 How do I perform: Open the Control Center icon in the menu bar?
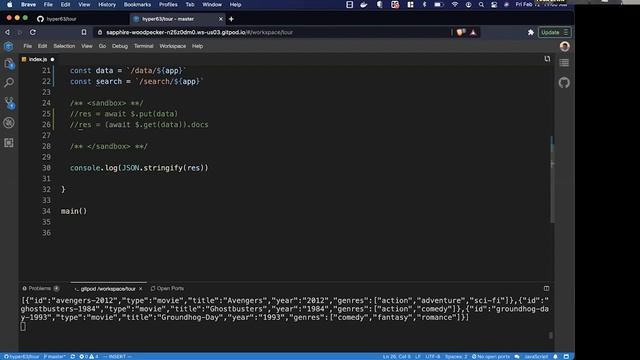point(494,4)
